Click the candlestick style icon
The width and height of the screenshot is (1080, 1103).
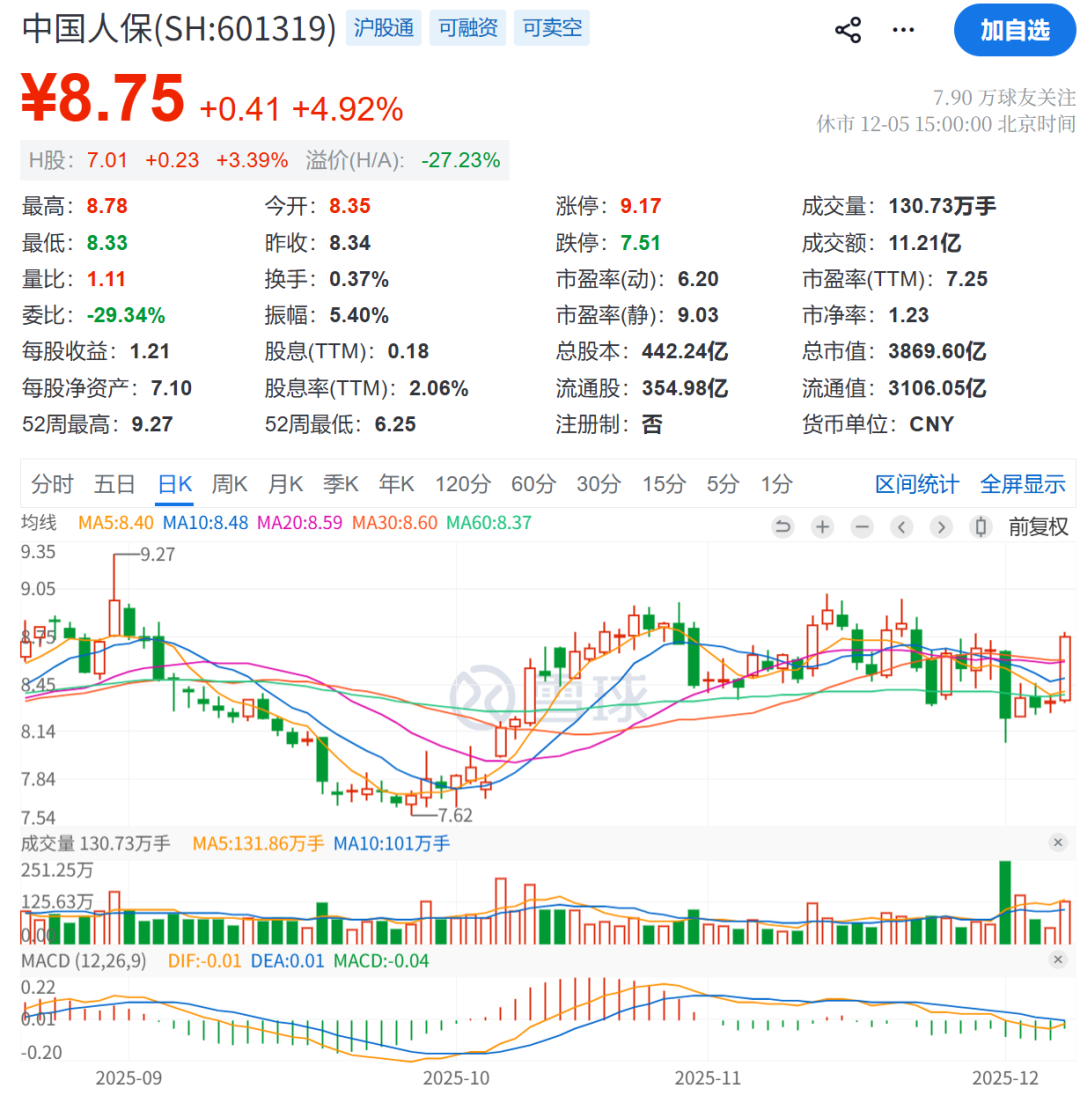(x=980, y=527)
